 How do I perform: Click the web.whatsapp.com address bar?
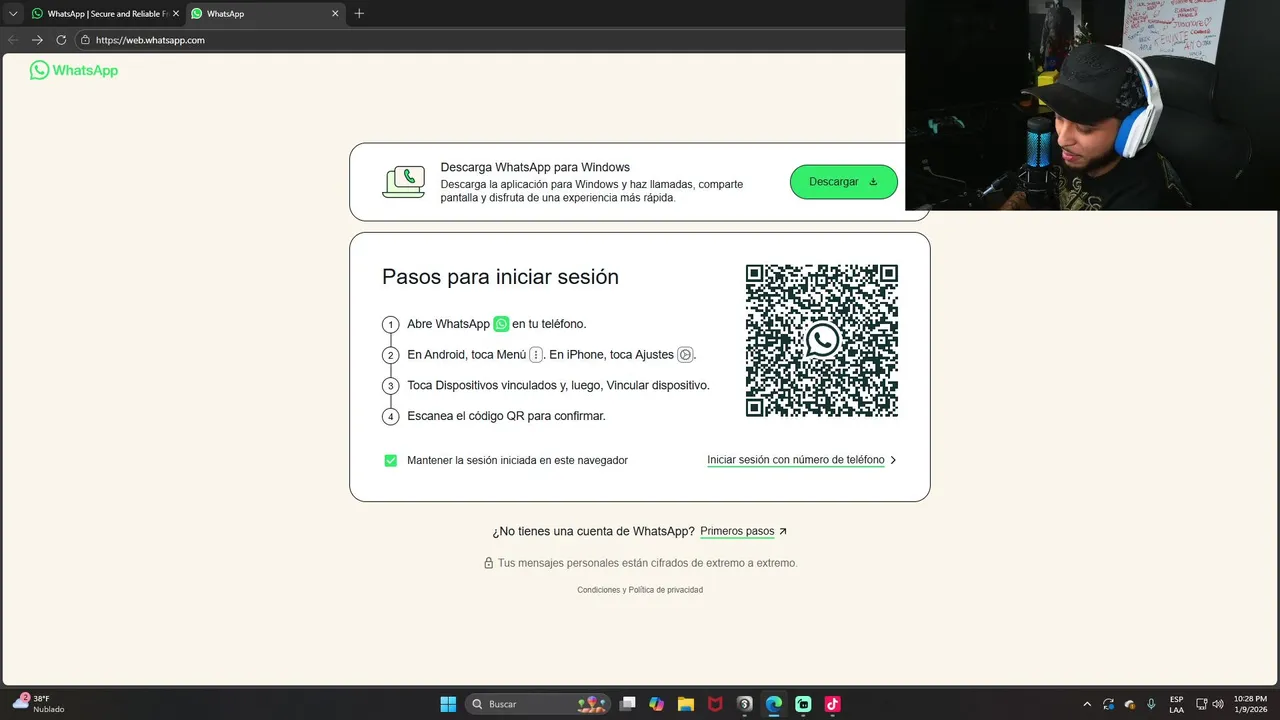[490, 40]
